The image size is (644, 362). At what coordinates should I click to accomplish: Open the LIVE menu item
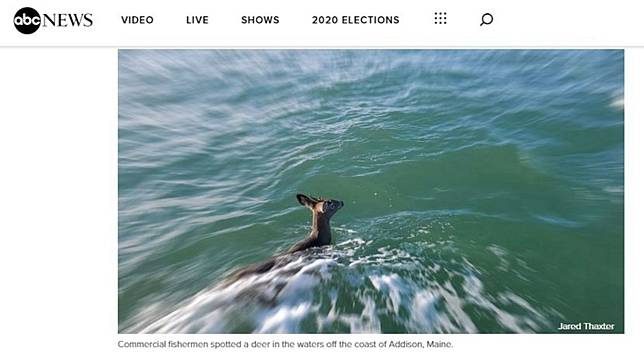click(x=197, y=20)
